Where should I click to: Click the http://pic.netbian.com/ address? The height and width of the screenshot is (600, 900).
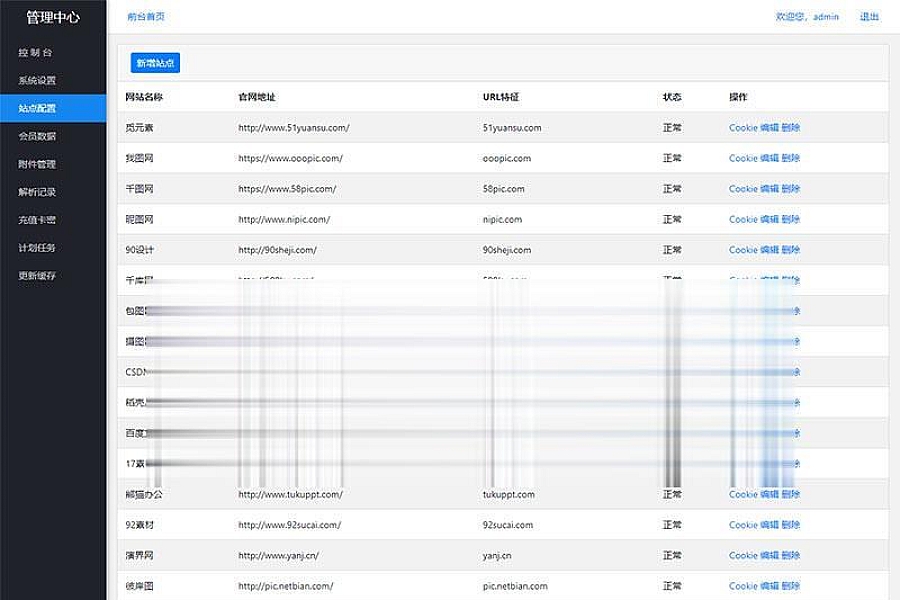[286, 586]
